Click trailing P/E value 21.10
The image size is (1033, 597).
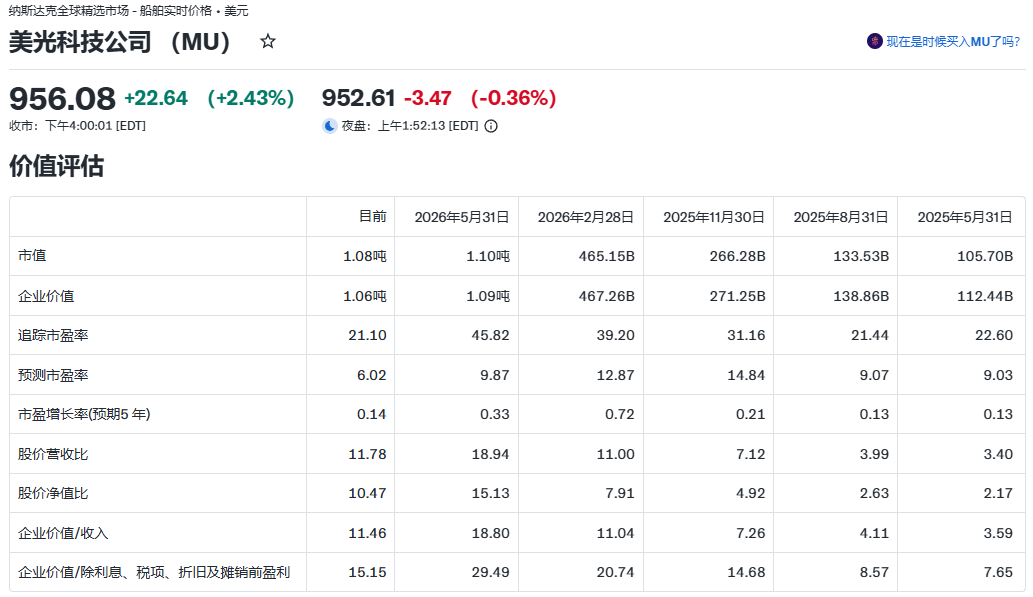point(368,335)
